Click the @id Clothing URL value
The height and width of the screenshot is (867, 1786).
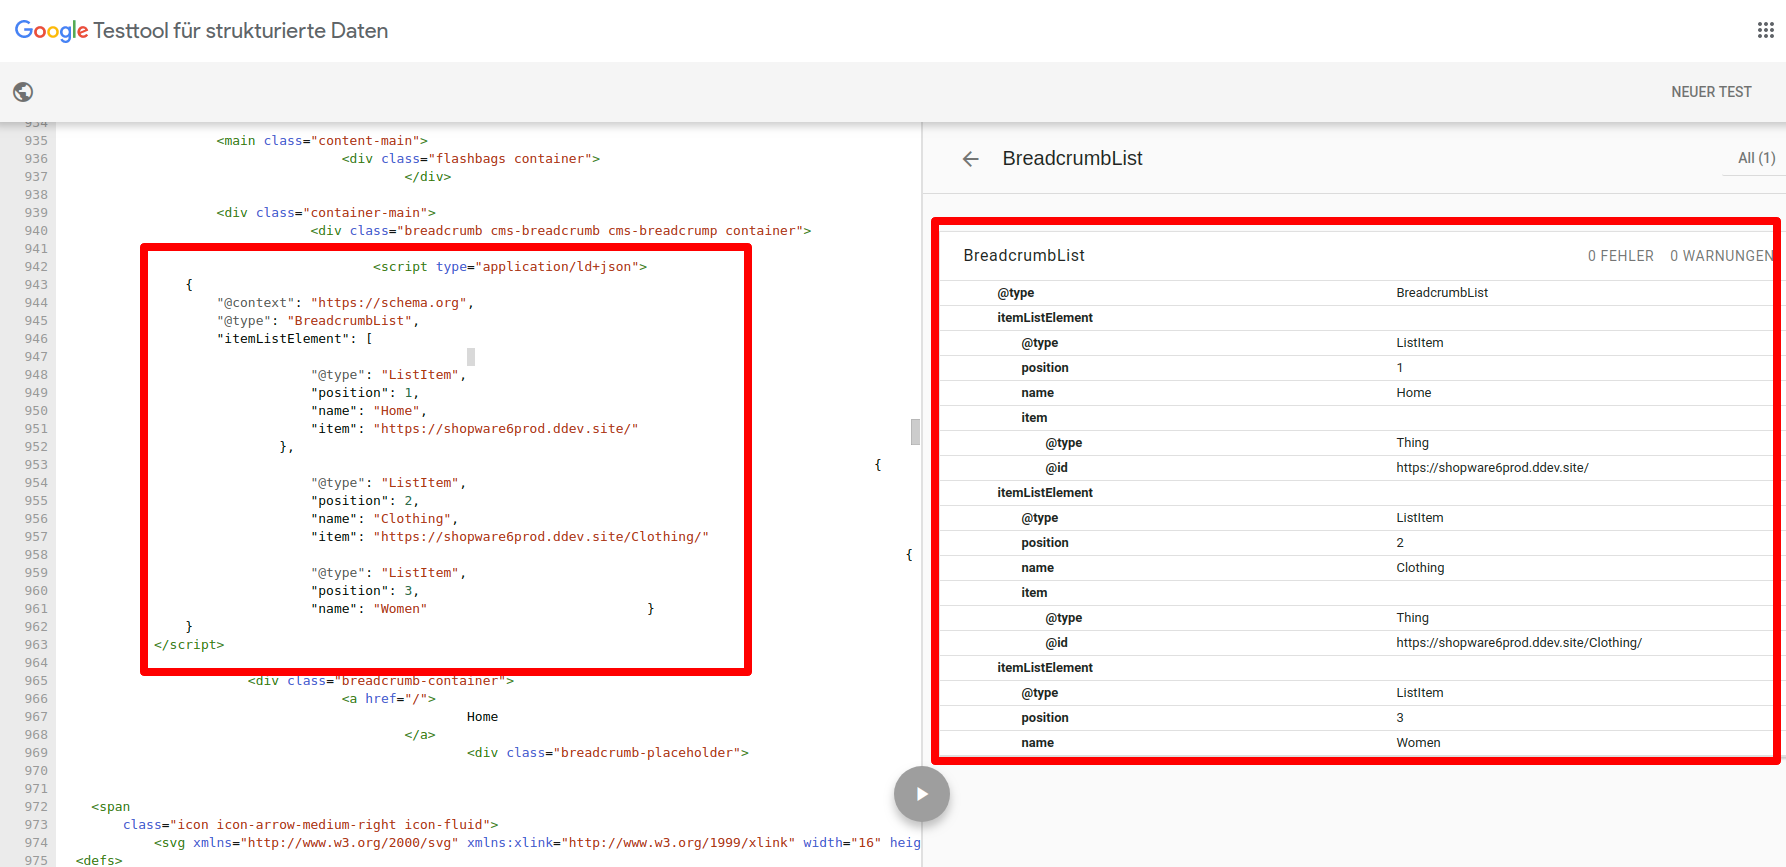pos(1519,643)
